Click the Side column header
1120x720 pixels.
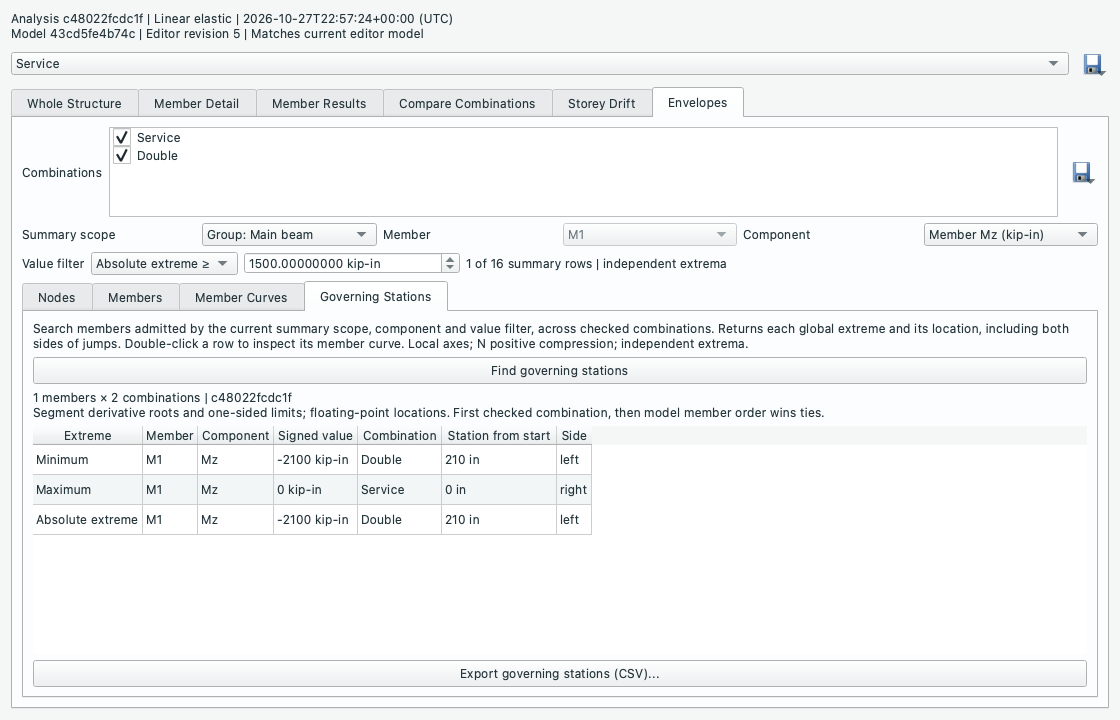574,436
